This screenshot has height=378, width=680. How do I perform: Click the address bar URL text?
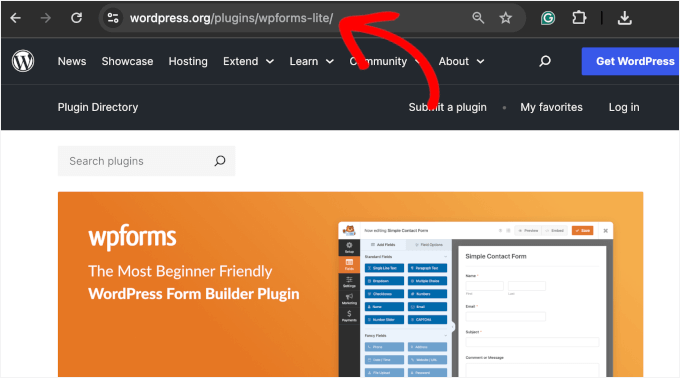[x=232, y=18]
